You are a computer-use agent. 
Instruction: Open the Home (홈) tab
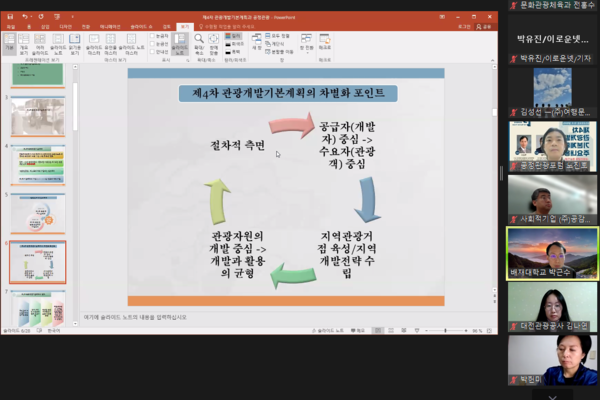pos(29,27)
